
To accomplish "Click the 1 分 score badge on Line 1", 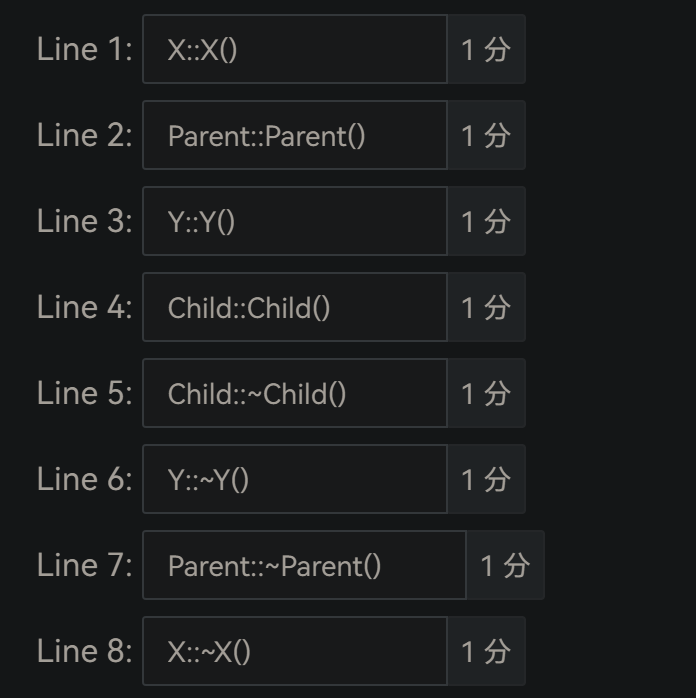I will [486, 49].
